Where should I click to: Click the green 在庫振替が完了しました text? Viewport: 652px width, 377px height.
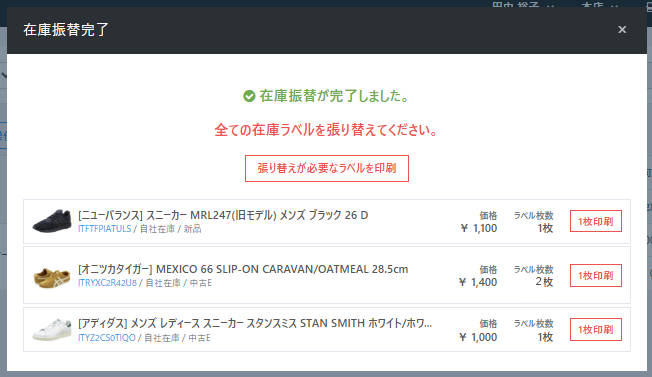tap(335, 96)
